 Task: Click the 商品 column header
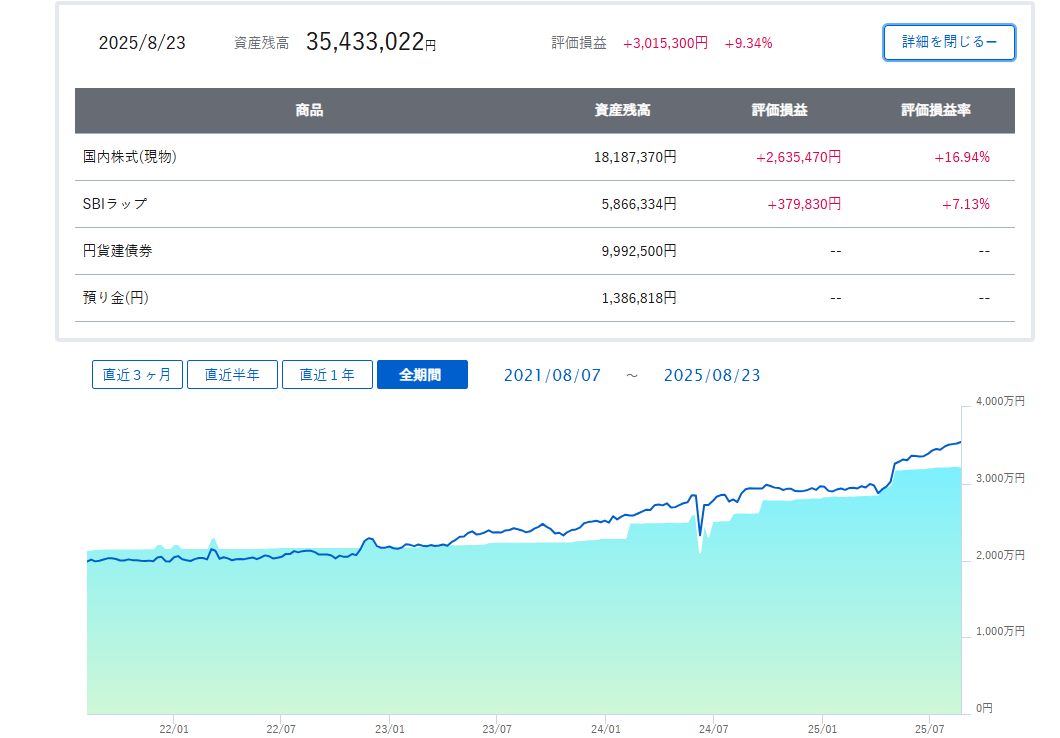(x=309, y=111)
